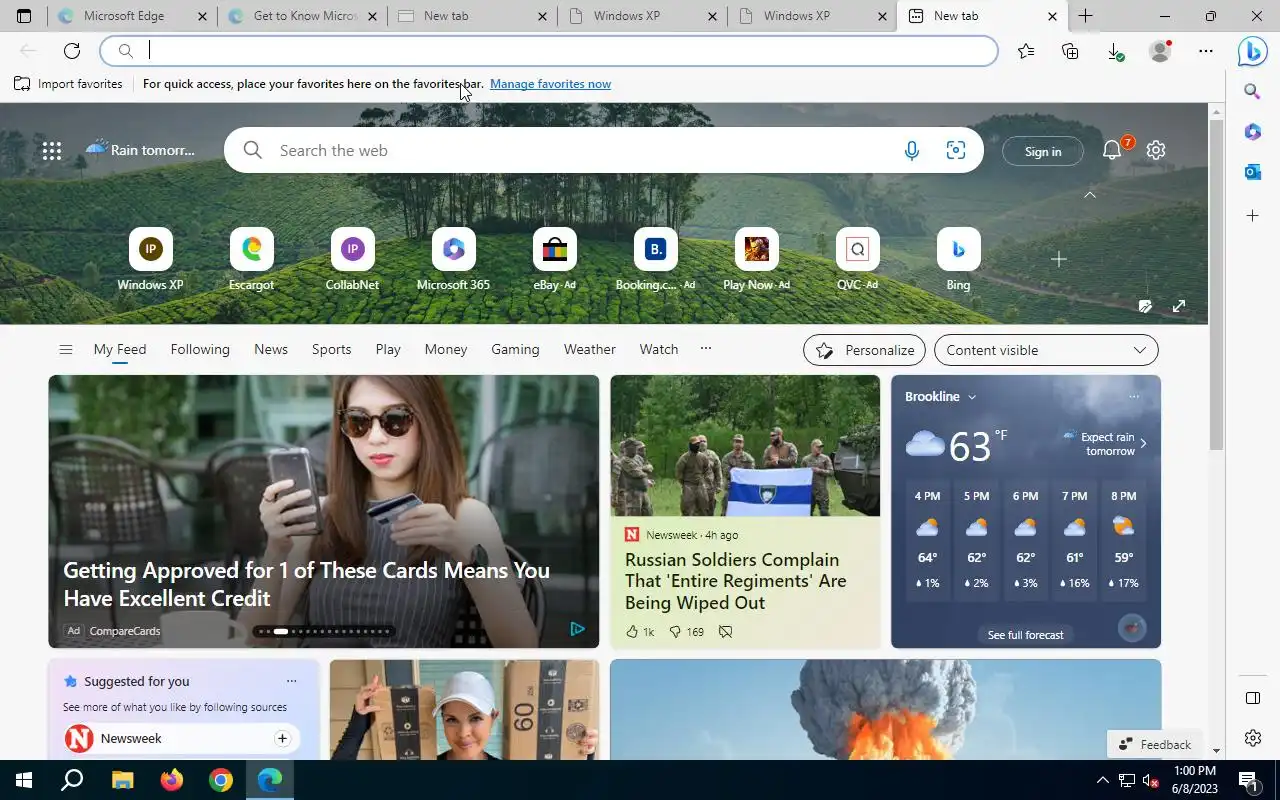
Task: Click the carousel slide indicator dots
Action: pyautogui.click(x=323, y=631)
